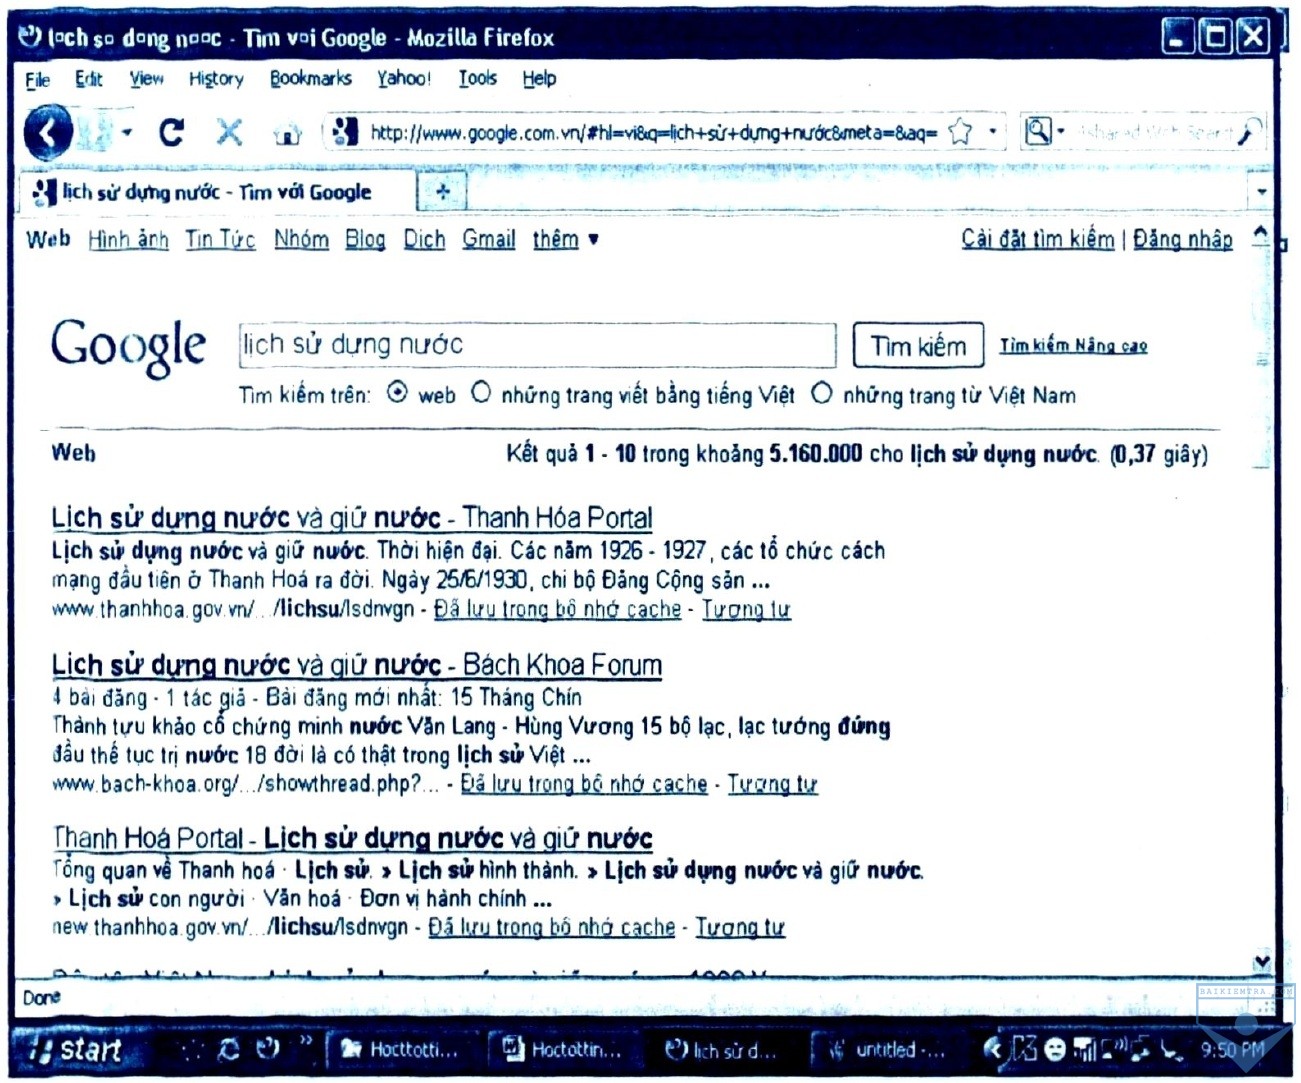Open the Bookmarks menu
The width and height of the screenshot is (1301, 1083).
(x=311, y=78)
